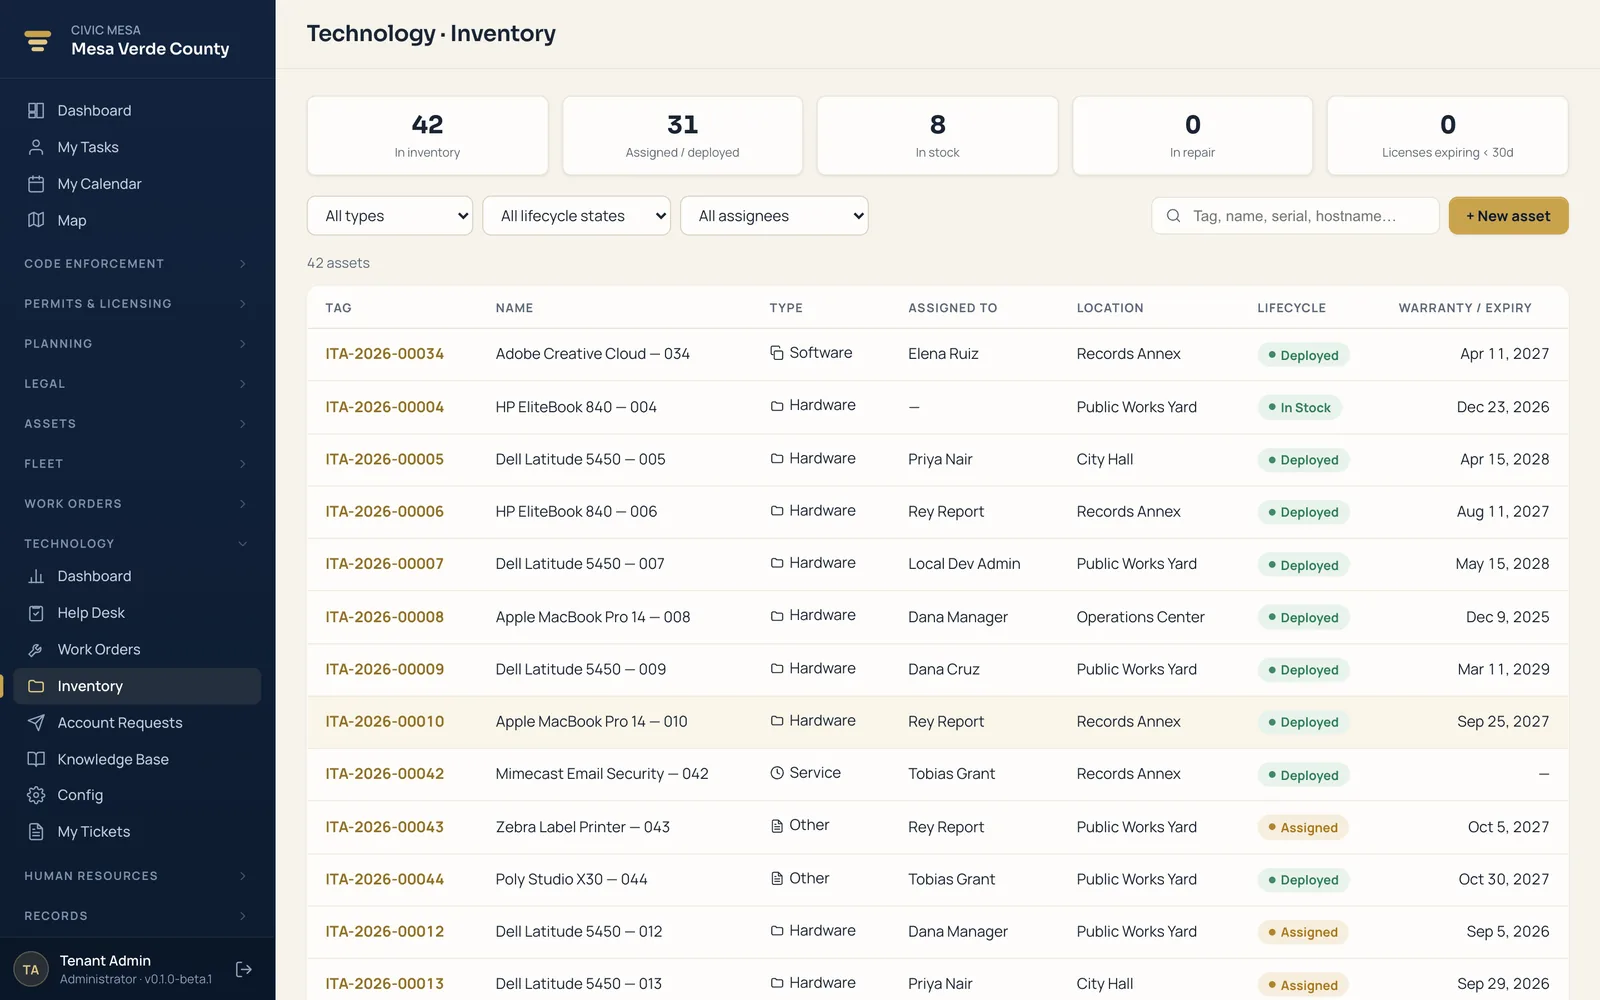Click the Warranty / Expiry column header
1600x1000 pixels.
pyautogui.click(x=1465, y=308)
